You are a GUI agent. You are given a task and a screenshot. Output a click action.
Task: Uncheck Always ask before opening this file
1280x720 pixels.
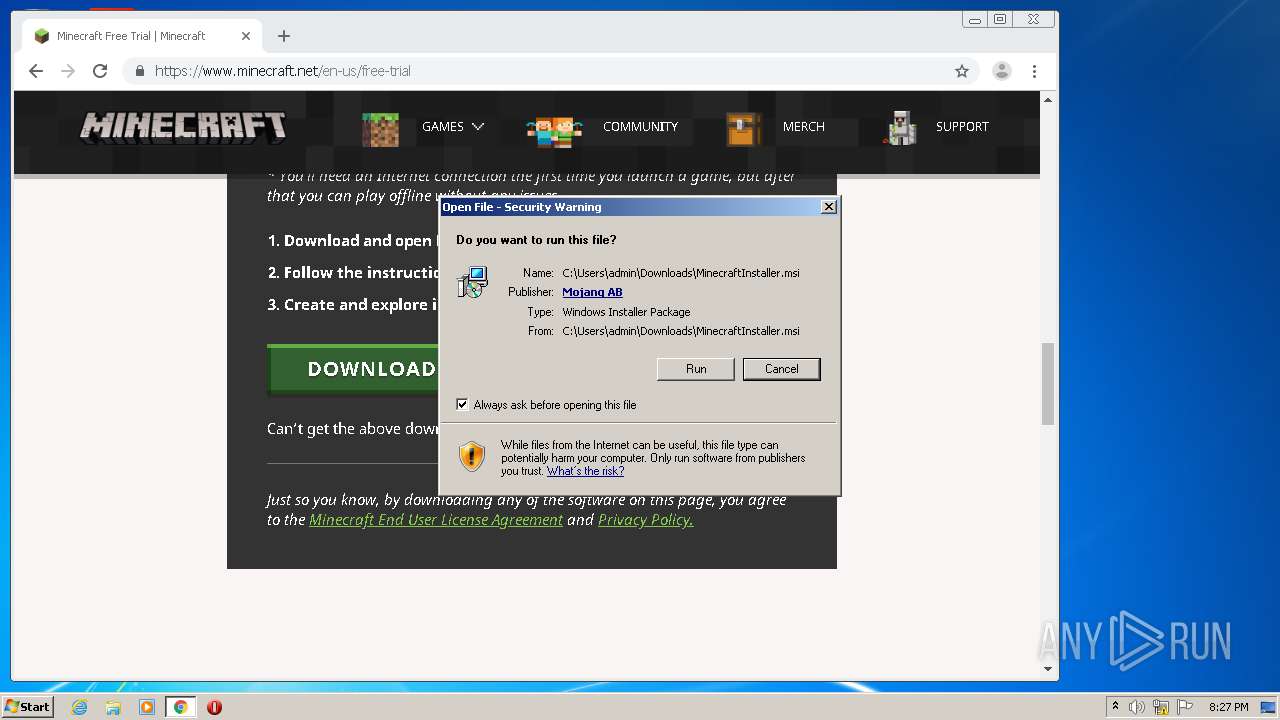[462, 405]
